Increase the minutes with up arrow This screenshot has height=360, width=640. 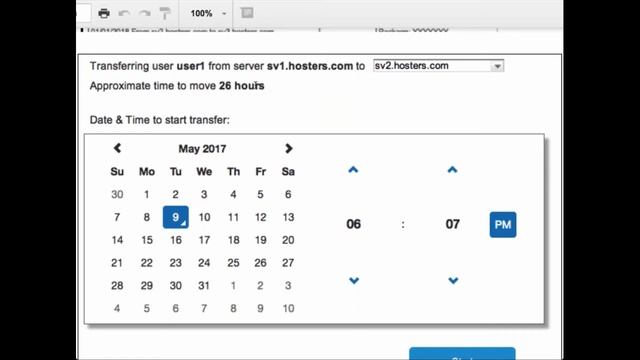(452, 170)
